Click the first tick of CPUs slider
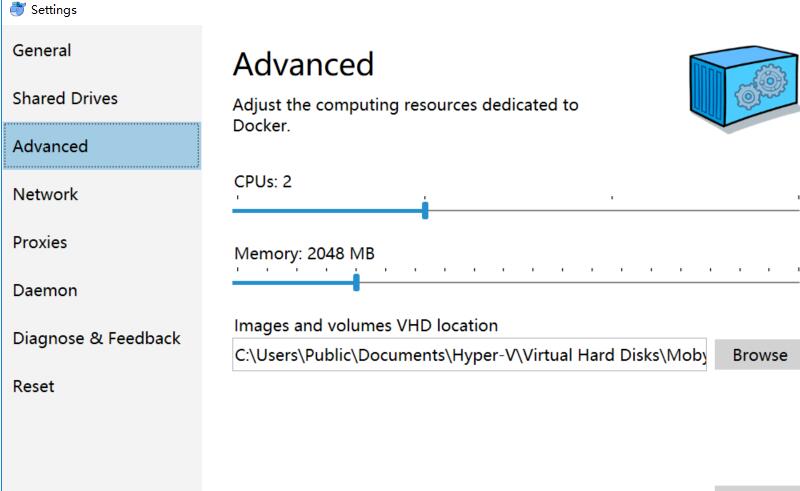The height and width of the screenshot is (491, 800). click(x=238, y=210)
